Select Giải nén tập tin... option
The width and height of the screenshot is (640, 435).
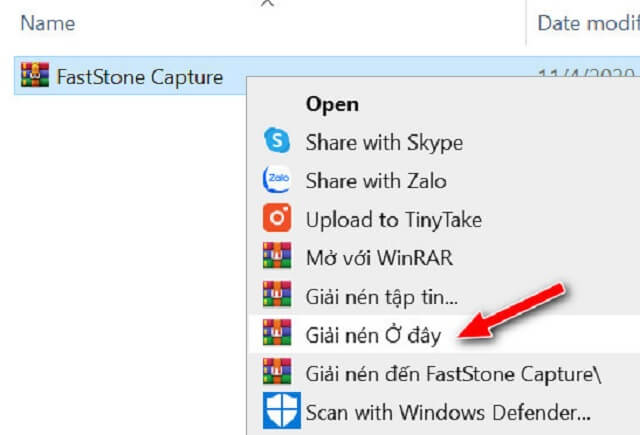[382, 295]
